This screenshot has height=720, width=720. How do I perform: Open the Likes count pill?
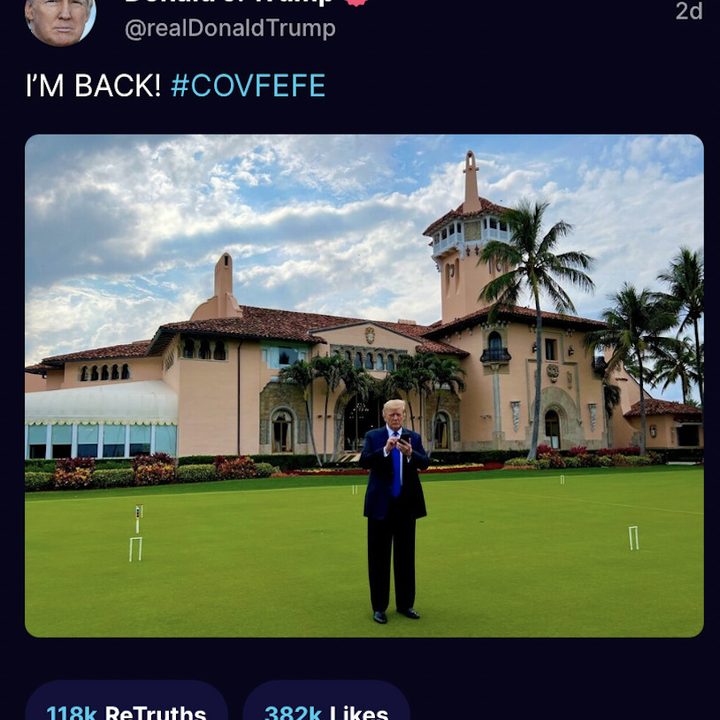[x=326, y=706]
